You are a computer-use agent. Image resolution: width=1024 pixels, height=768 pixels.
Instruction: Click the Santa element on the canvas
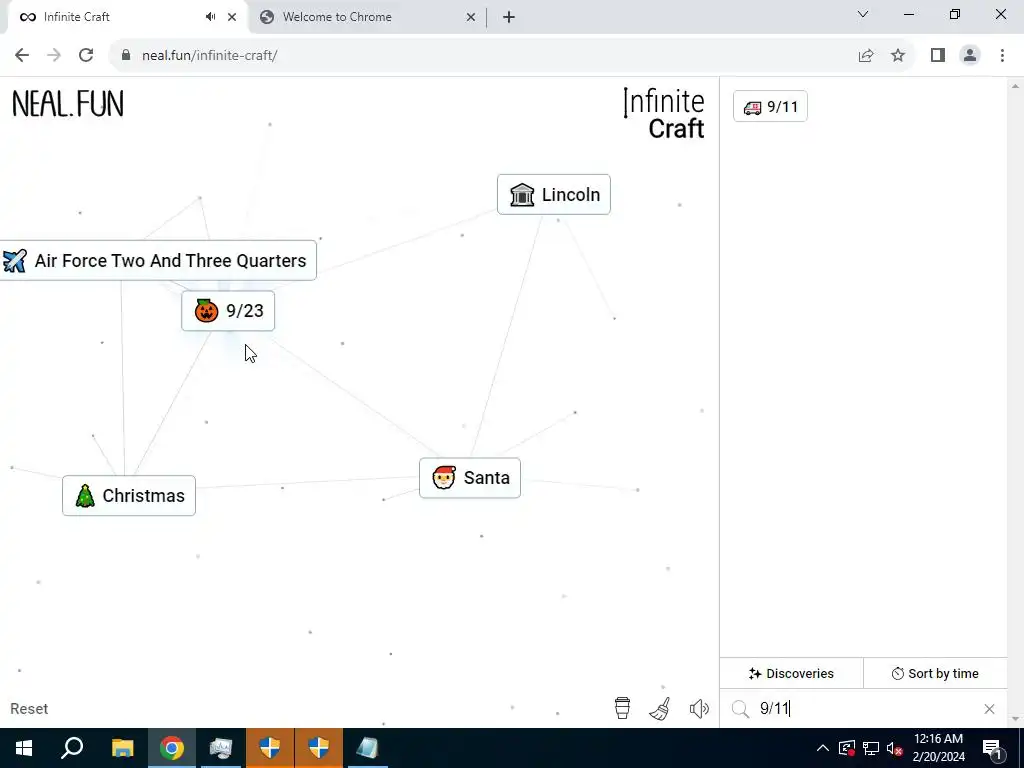(x=470, y=478)
